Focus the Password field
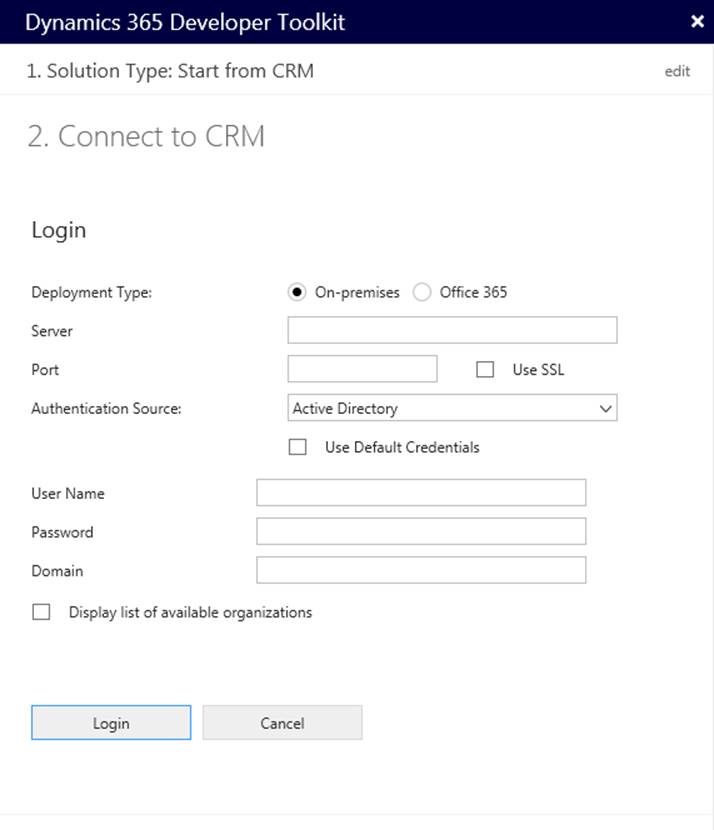 [x=421, y=531]
